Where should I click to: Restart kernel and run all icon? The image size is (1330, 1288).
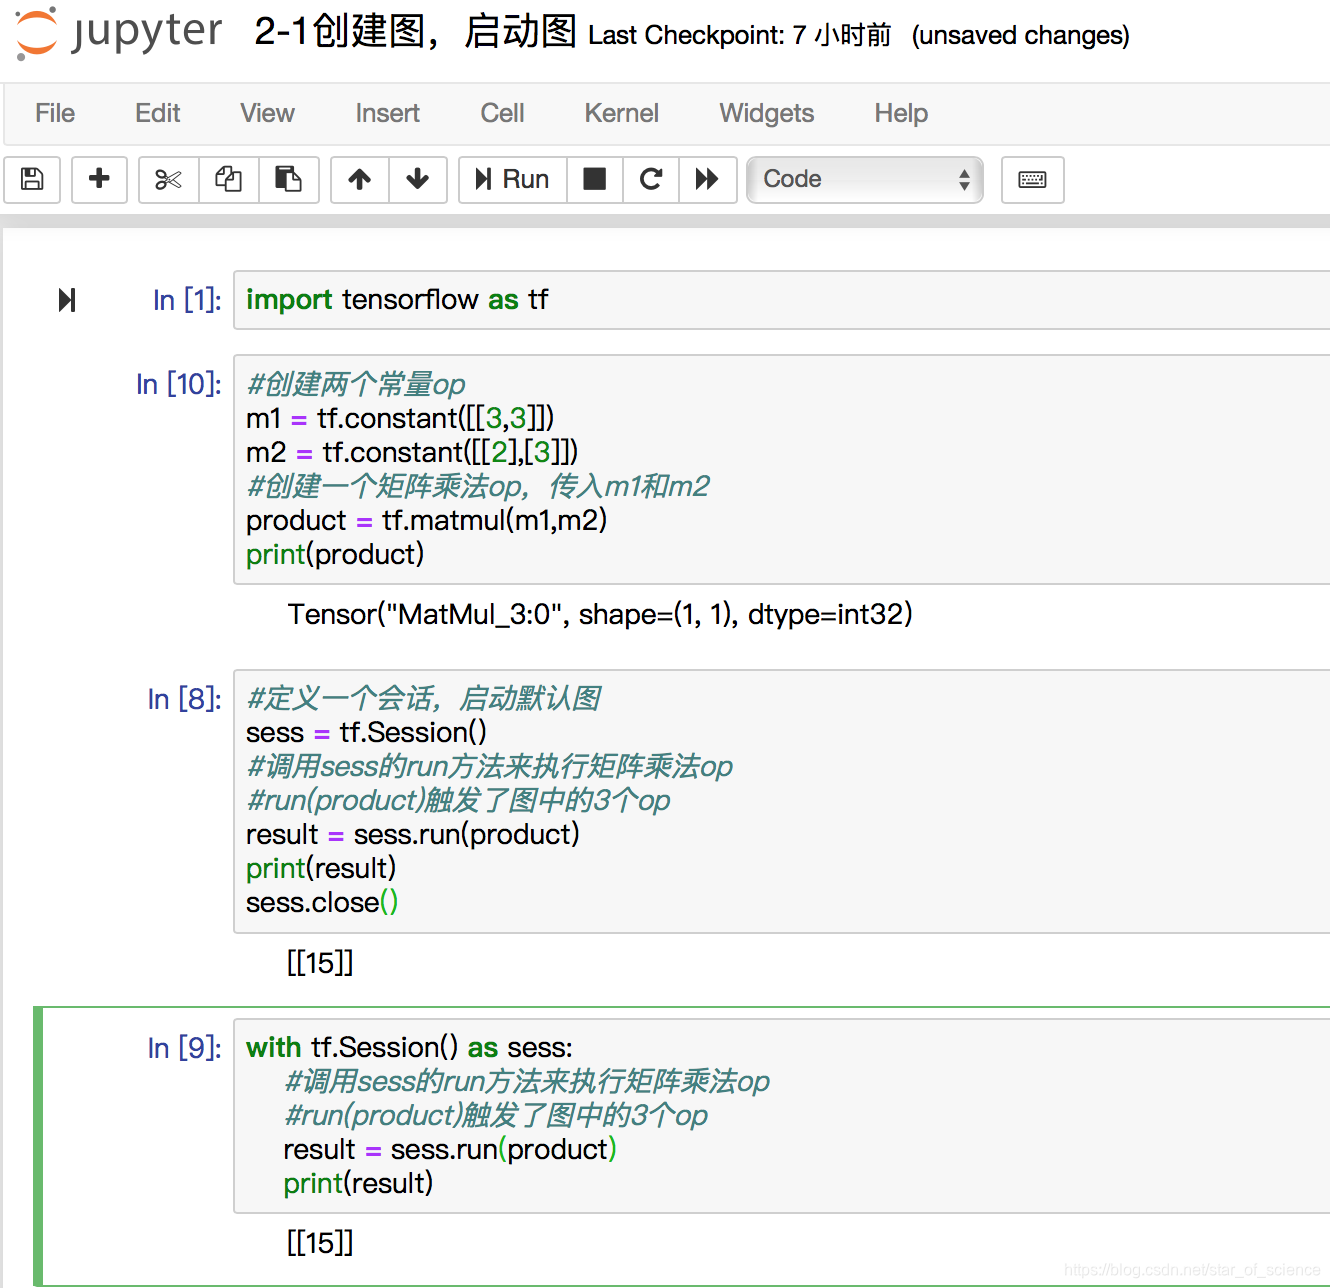pos(708,180)
